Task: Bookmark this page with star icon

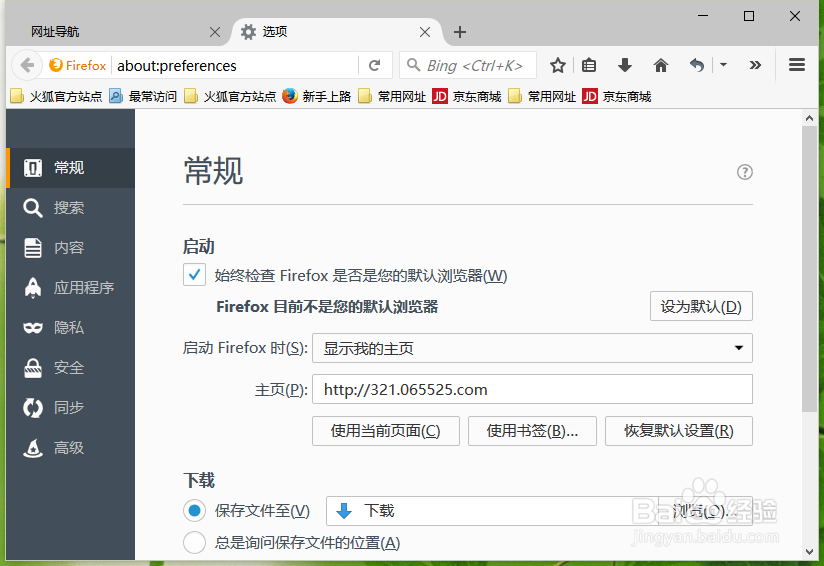Action: [x=558, y=65]
